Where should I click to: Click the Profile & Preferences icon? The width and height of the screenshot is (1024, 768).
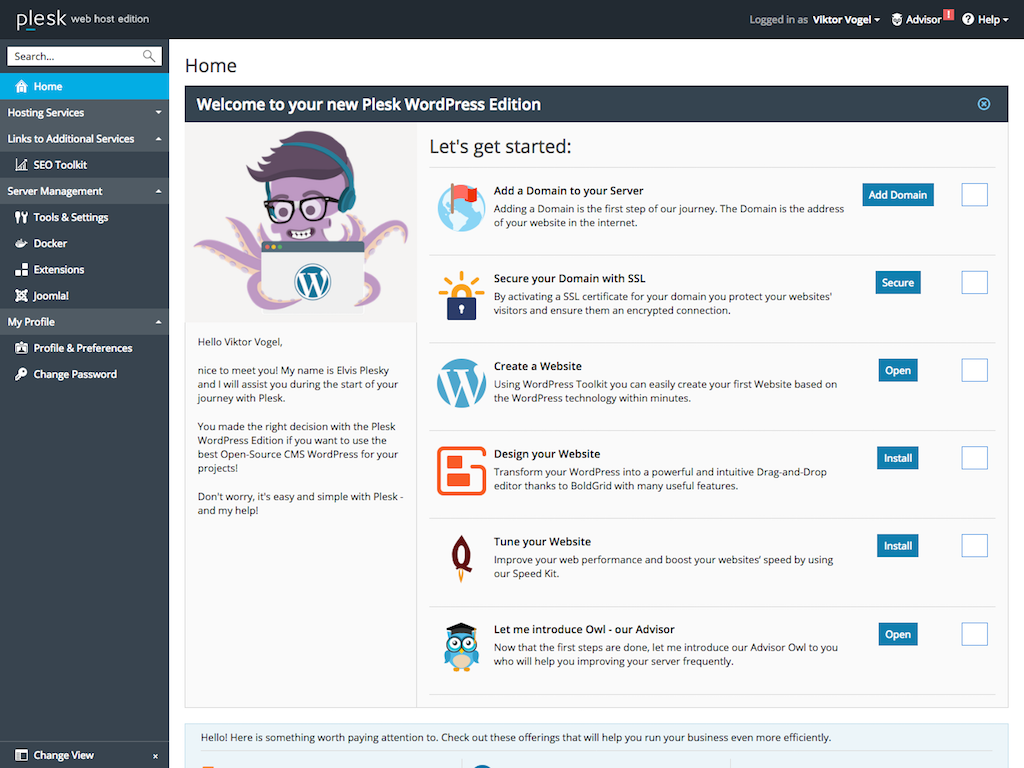click(21, 348)
